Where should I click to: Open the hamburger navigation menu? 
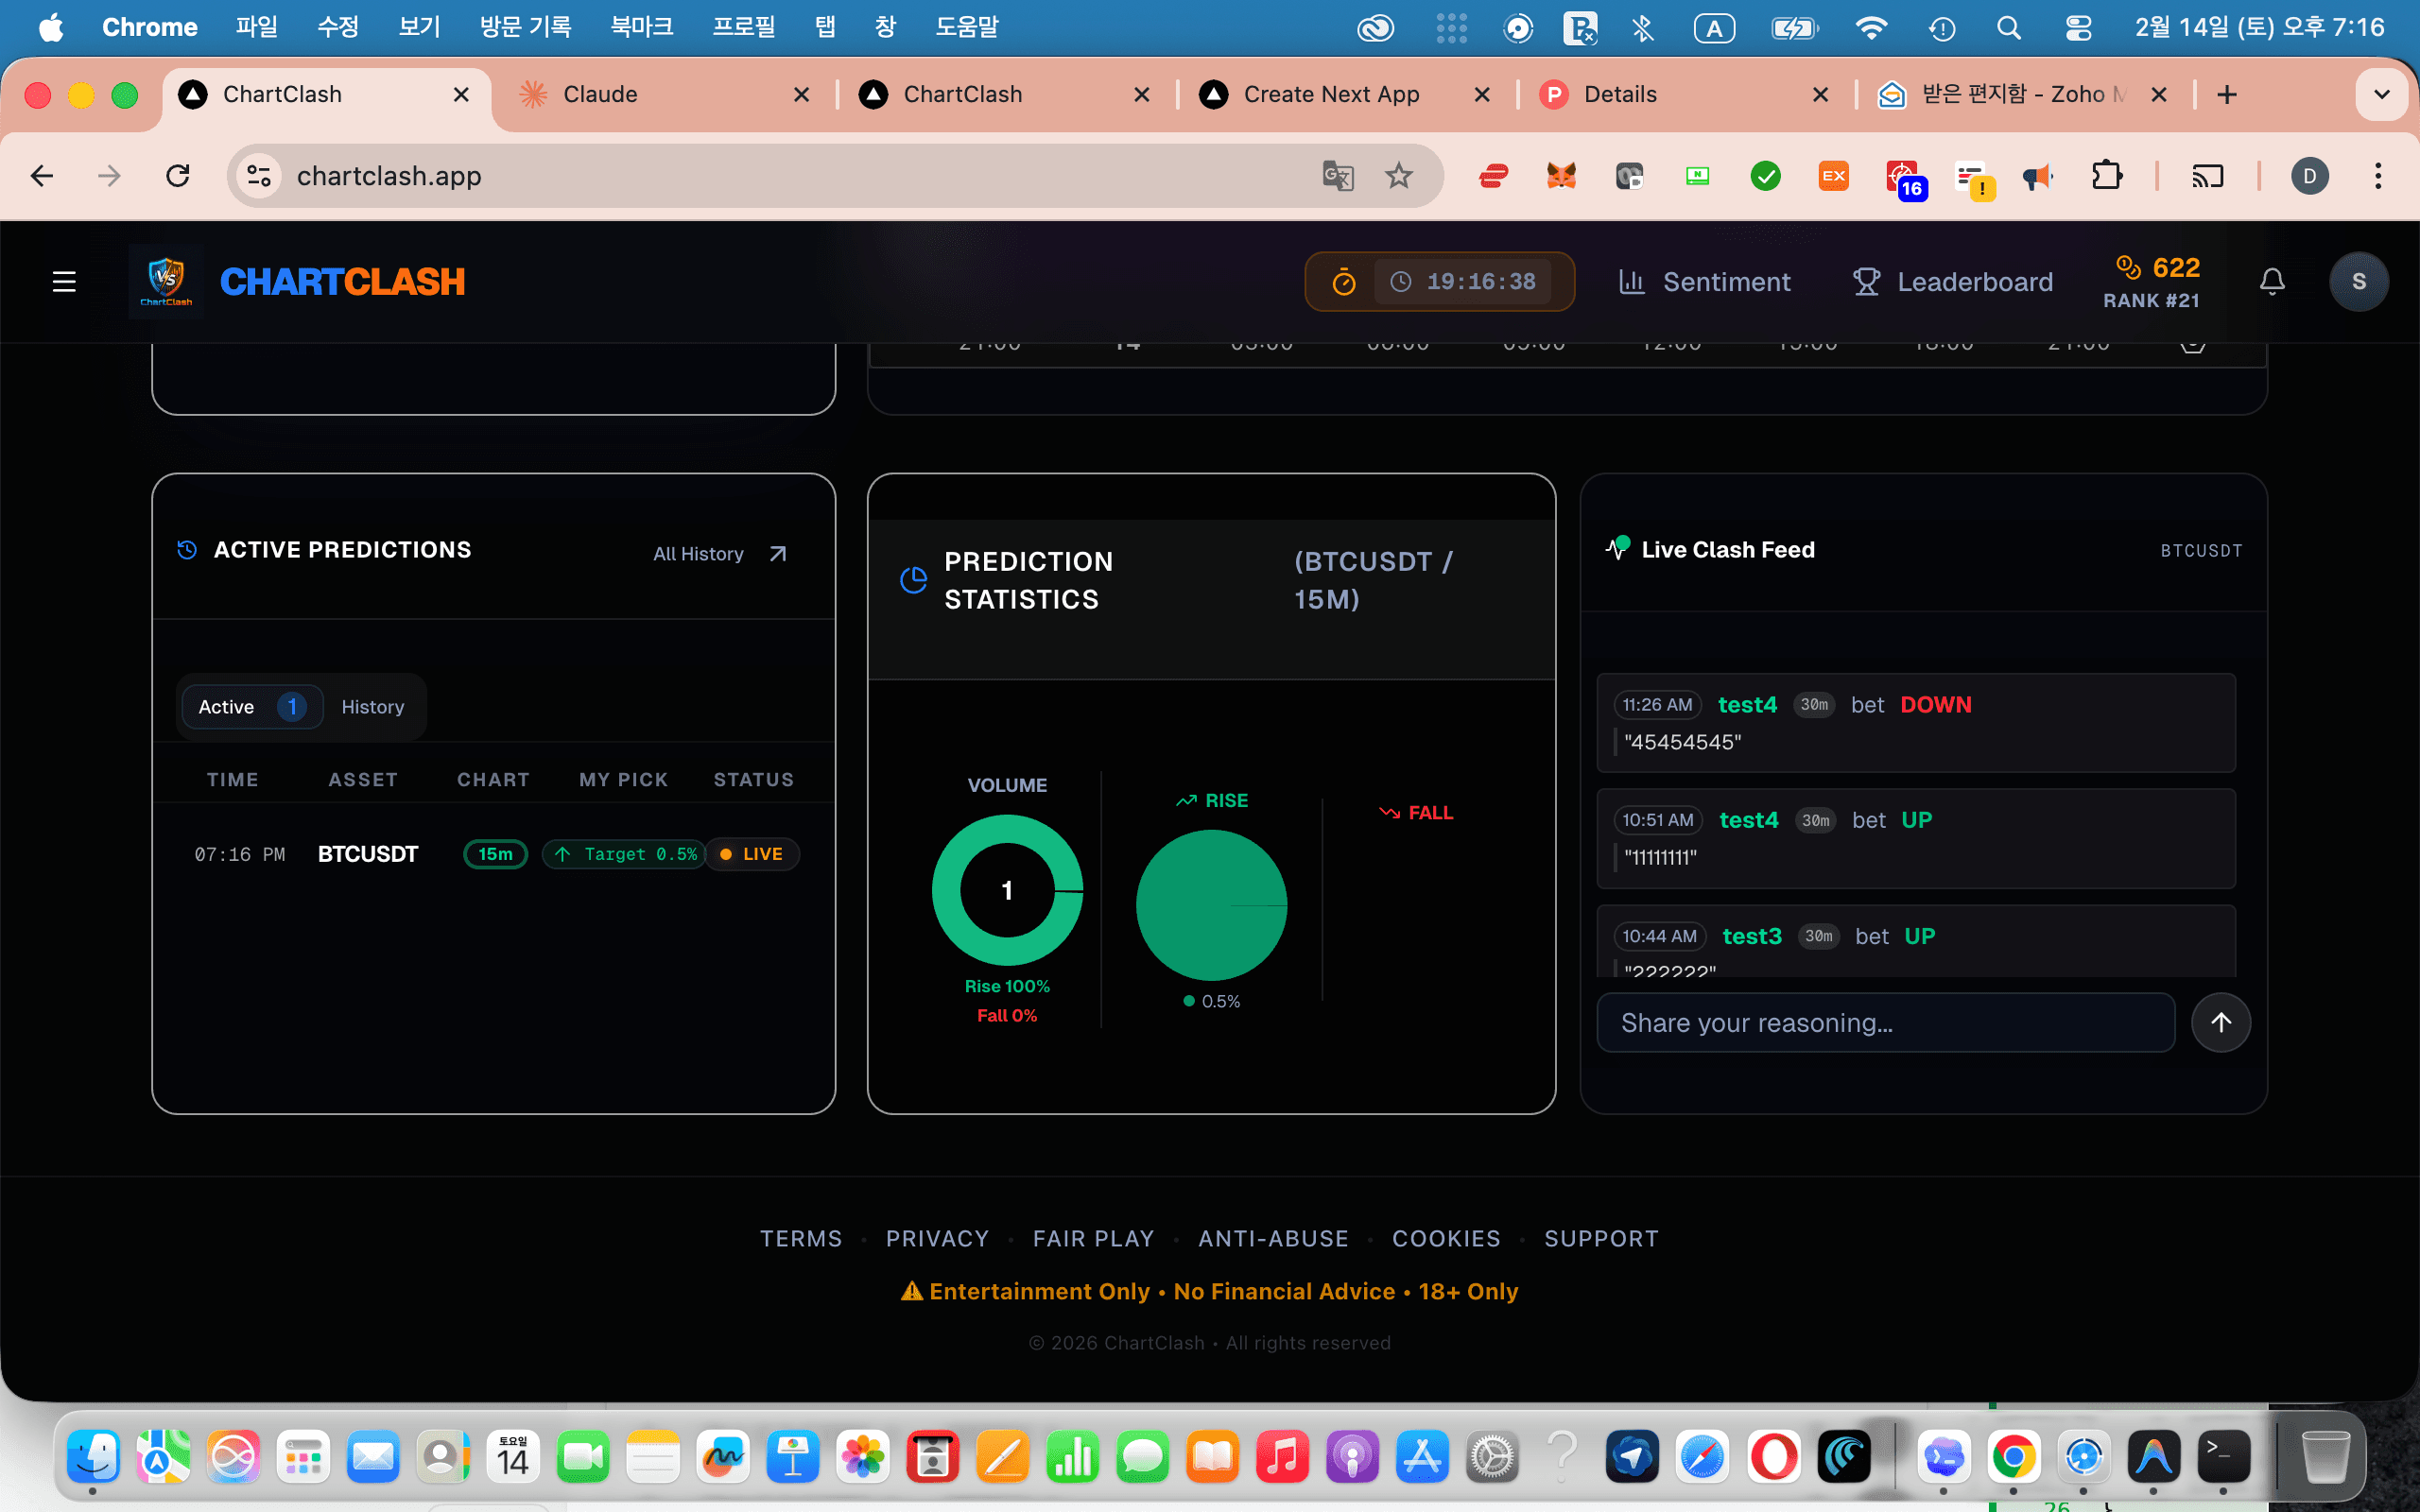pyautogui.click(x=63, y=281)
